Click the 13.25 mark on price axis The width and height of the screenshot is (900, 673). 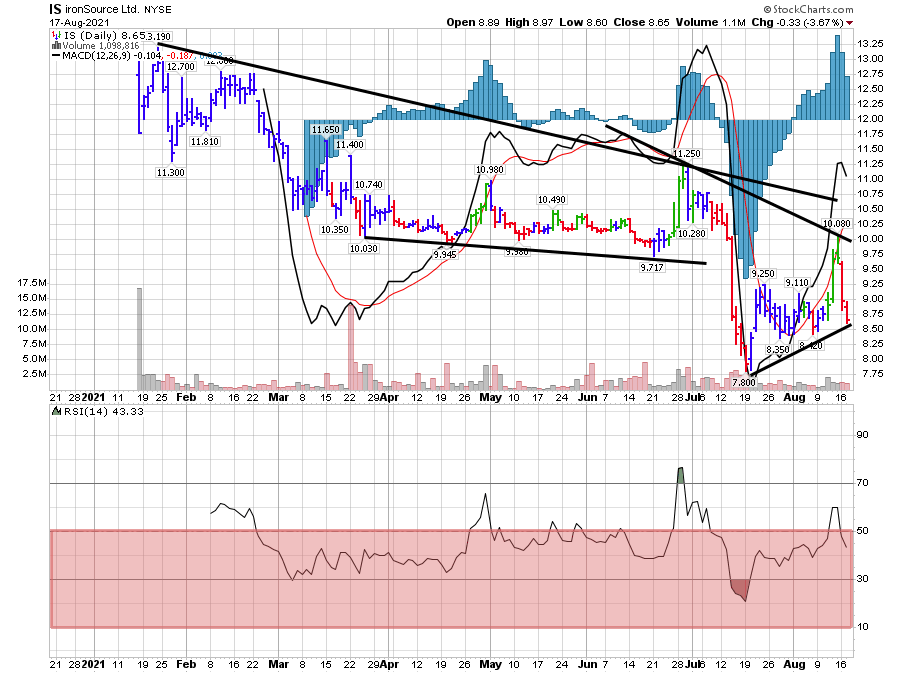(870, 43)
